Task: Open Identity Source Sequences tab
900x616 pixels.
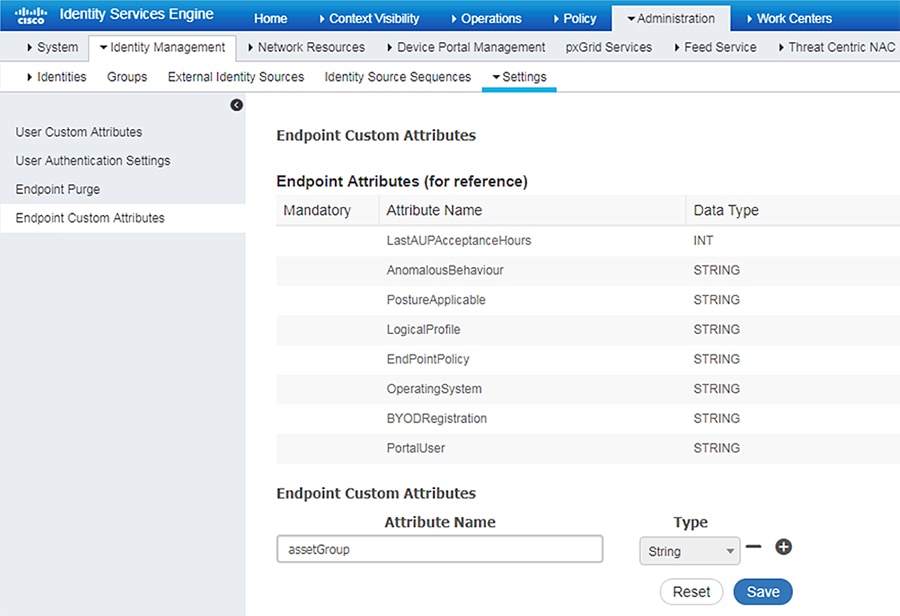Action: coord(398,77)
